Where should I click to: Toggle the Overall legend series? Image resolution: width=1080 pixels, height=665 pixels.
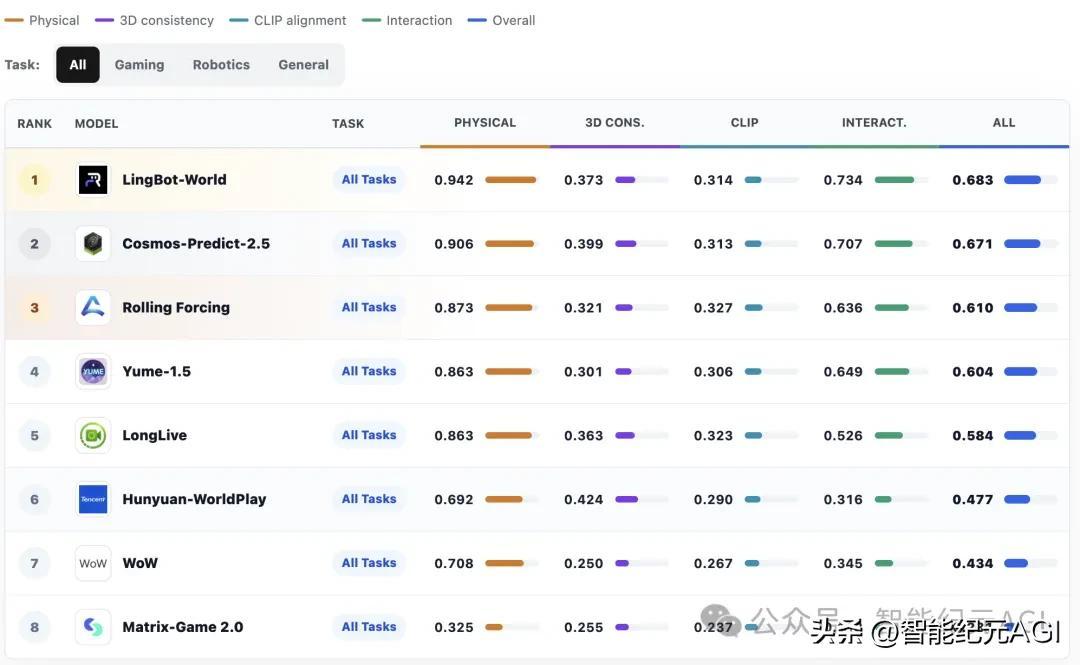coord(501,21)
